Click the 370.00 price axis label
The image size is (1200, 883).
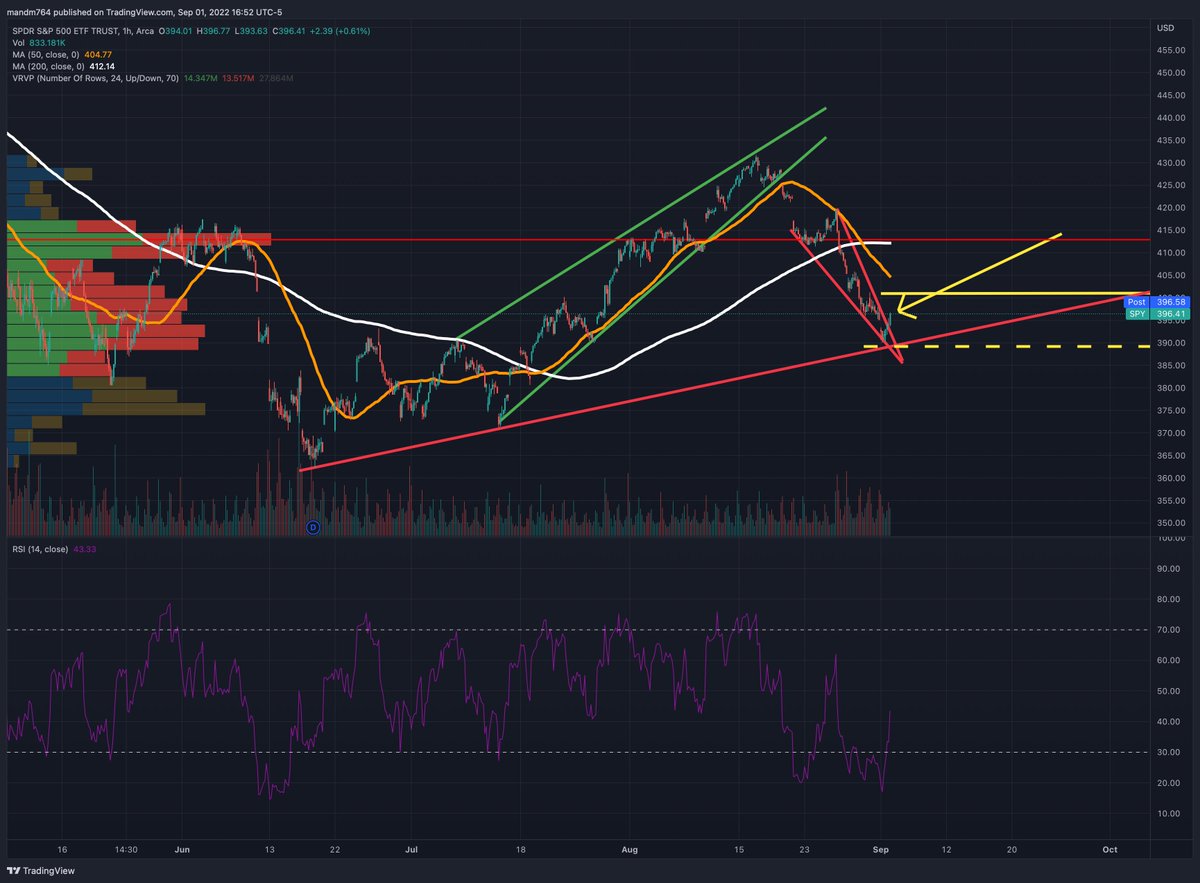[x=1169, y=433]
